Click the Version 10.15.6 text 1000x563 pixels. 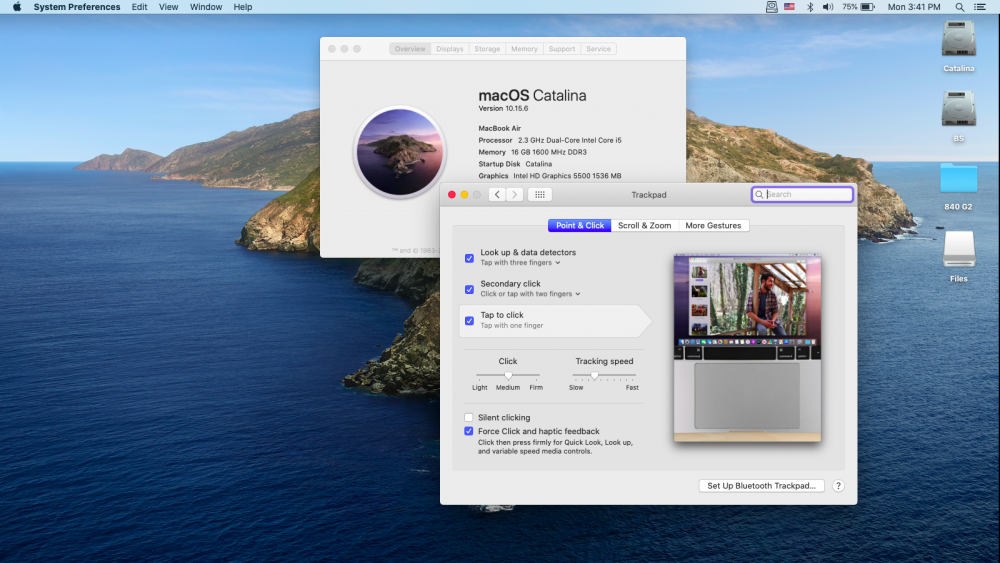pyautogui.click(x=503, y=108)
